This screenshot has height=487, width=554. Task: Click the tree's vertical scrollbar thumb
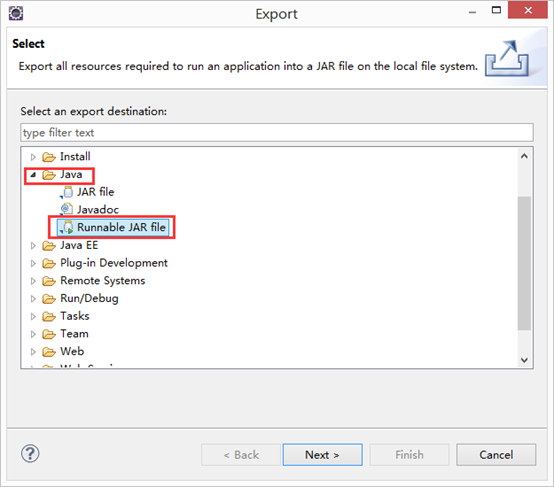tap(524, 263)
